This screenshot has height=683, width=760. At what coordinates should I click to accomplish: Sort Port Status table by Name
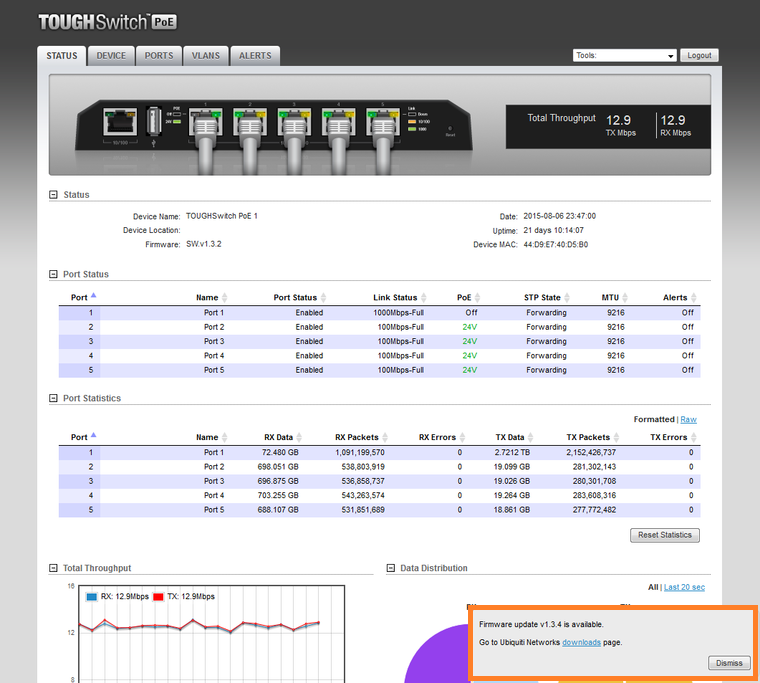[x=211, y=297]
